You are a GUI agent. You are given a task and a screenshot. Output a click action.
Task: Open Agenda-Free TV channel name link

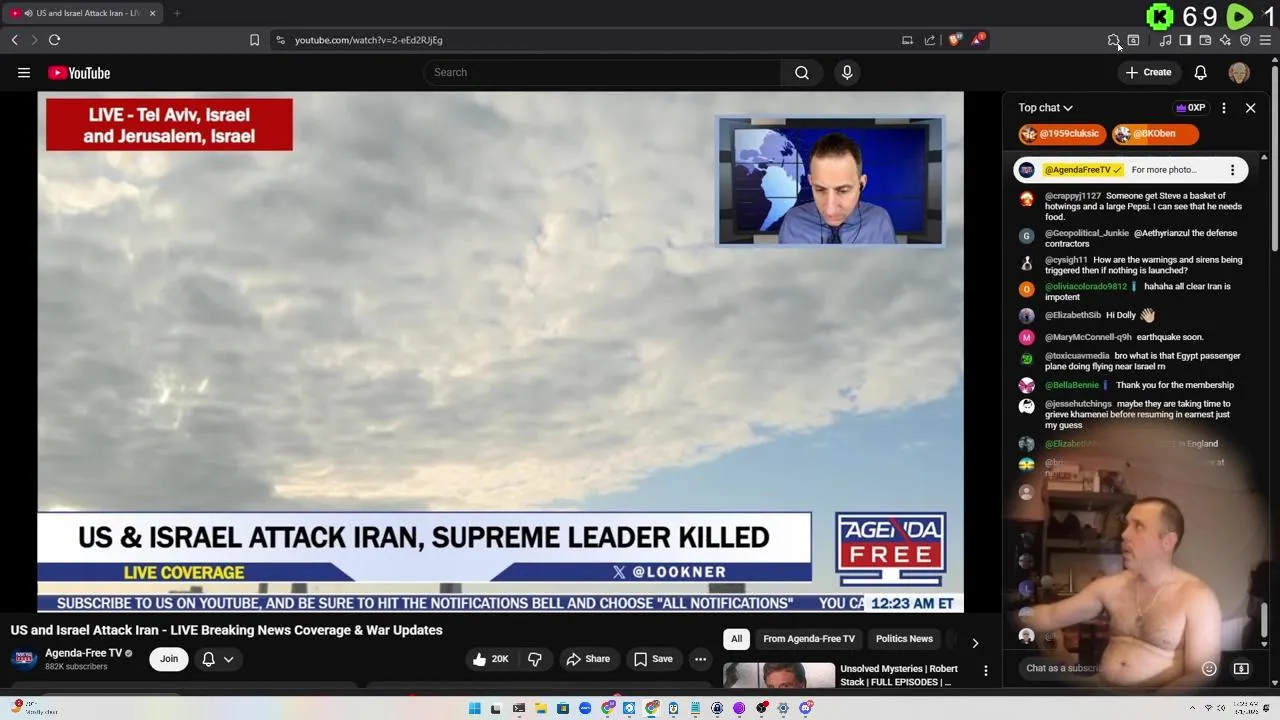83,653
